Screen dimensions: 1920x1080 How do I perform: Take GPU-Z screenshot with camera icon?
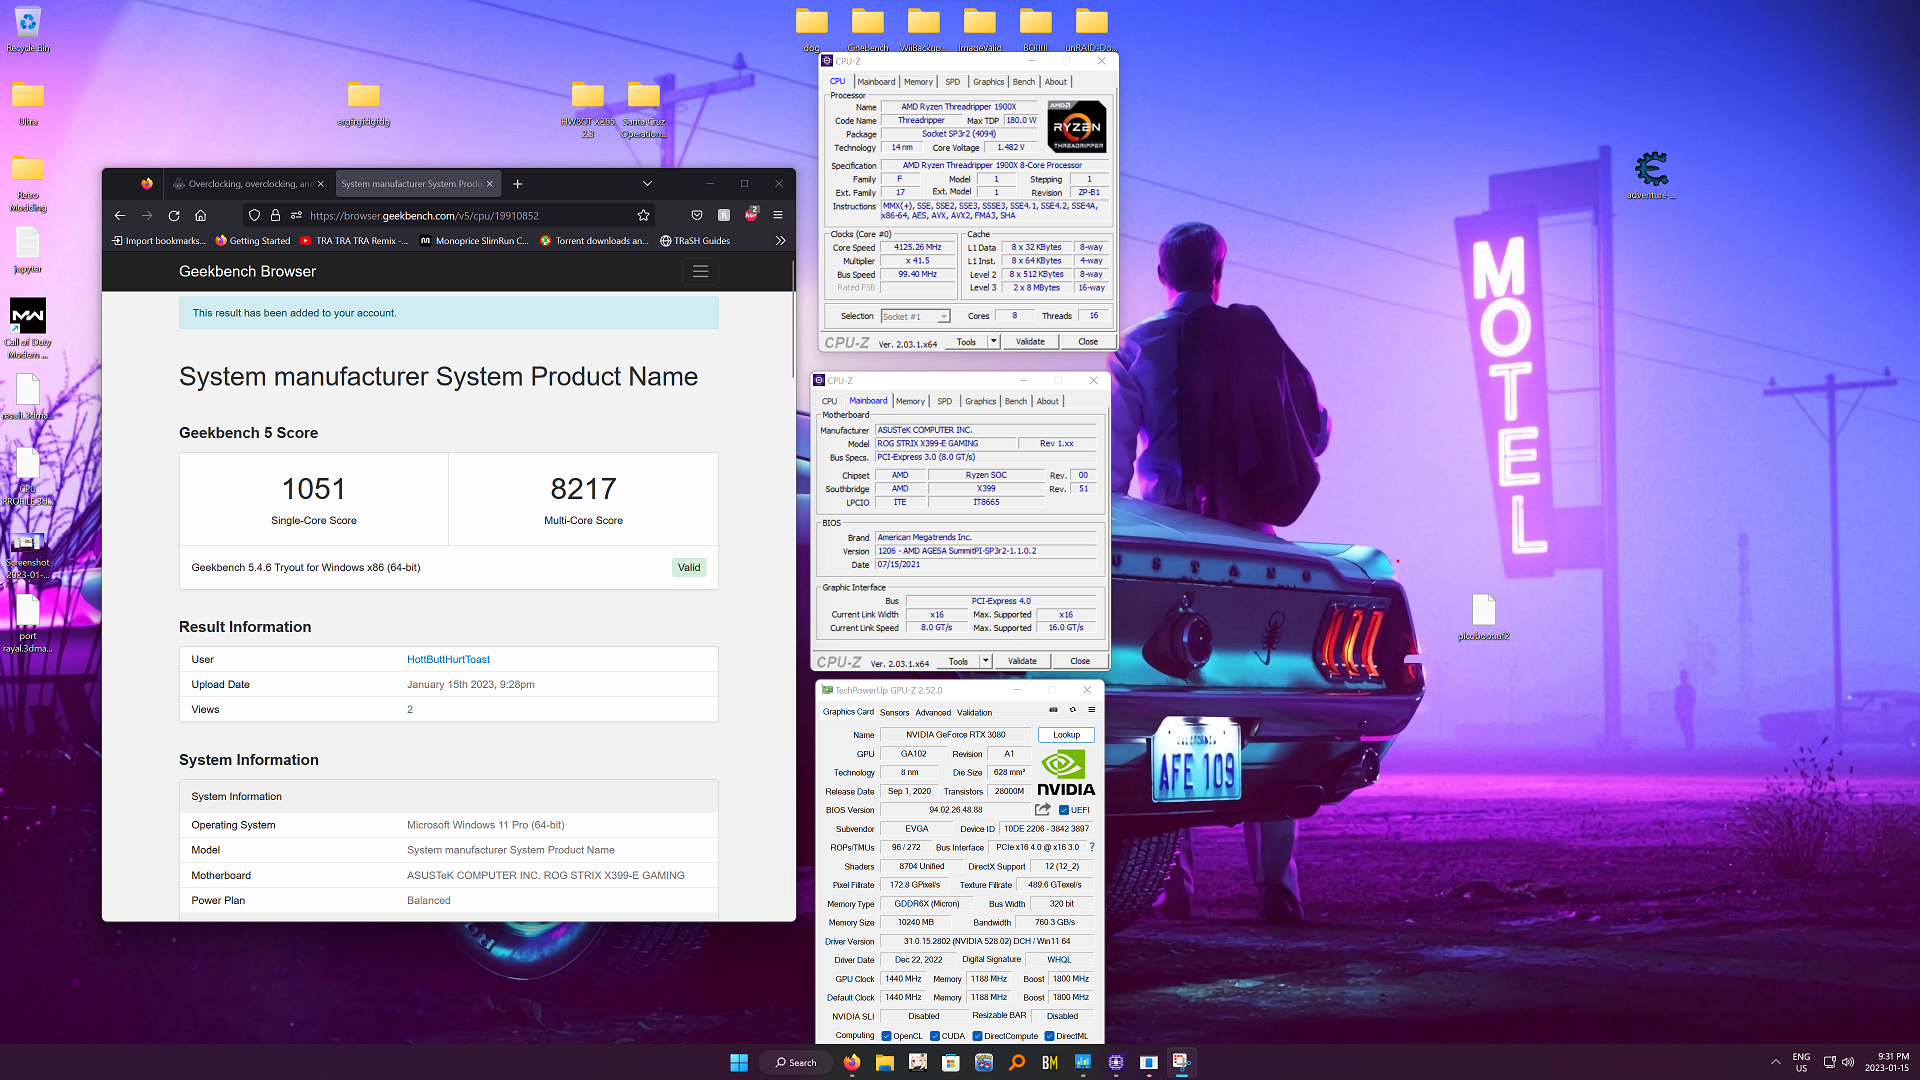1053,710
